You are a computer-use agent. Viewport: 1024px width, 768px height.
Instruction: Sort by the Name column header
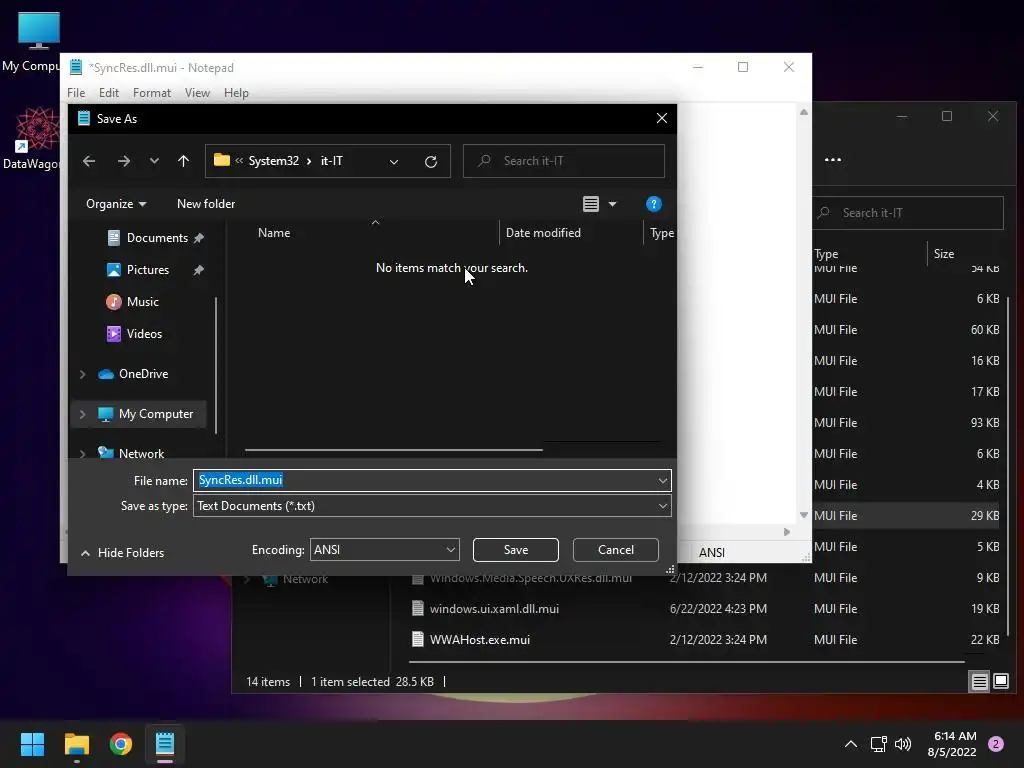[x=274, y=232]
